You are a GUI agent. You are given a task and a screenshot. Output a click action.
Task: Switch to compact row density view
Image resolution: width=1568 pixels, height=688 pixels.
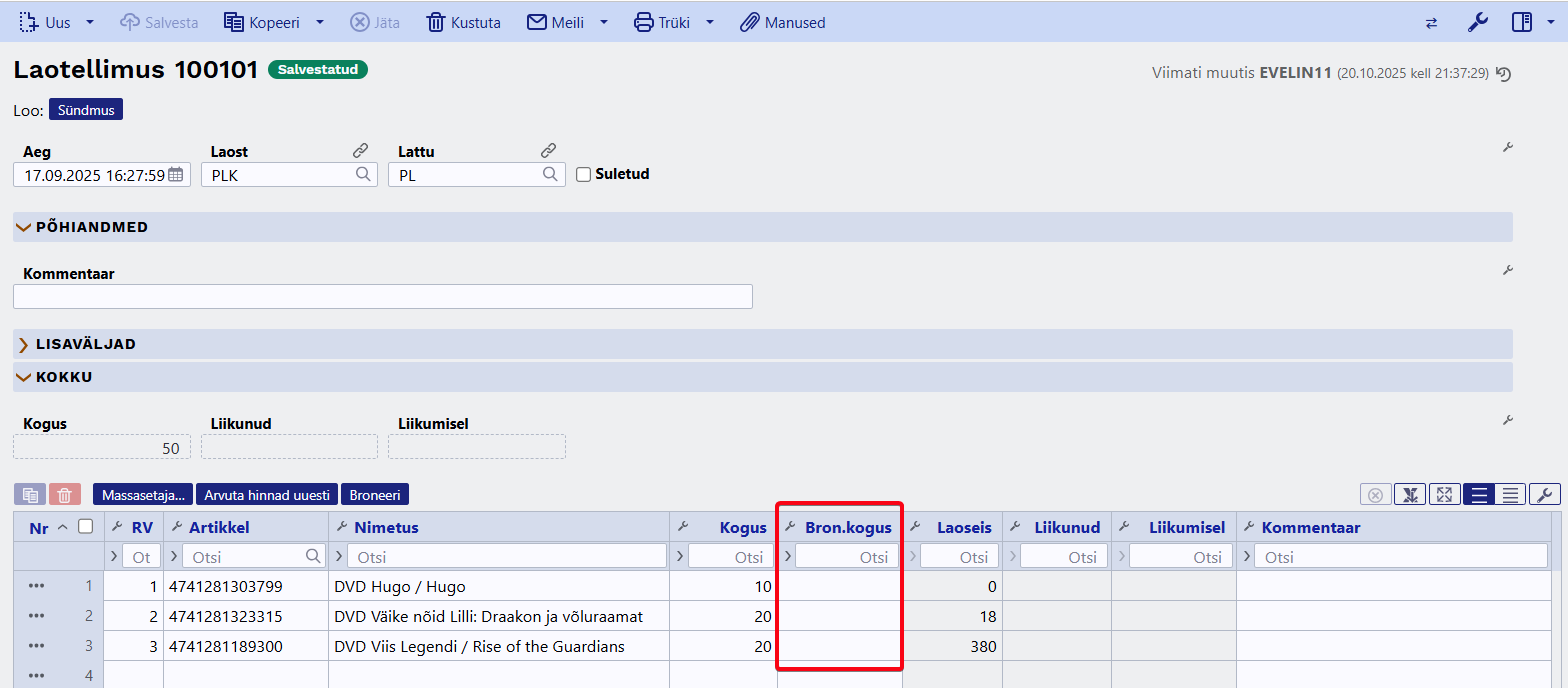1511,495
